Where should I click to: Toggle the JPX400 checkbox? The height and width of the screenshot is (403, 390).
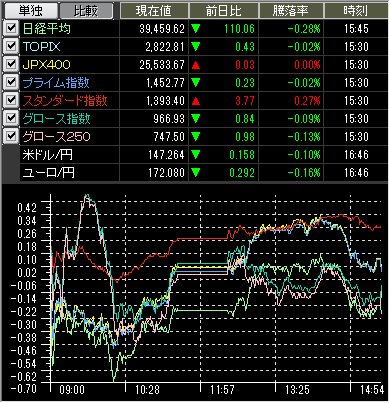pyautogui.click(x=11, y=64)
